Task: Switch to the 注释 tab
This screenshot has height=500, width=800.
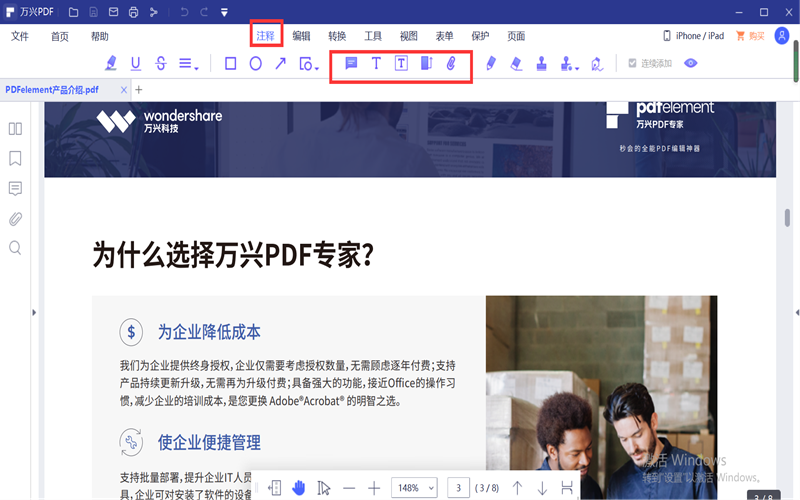Action: pos(266,36)
